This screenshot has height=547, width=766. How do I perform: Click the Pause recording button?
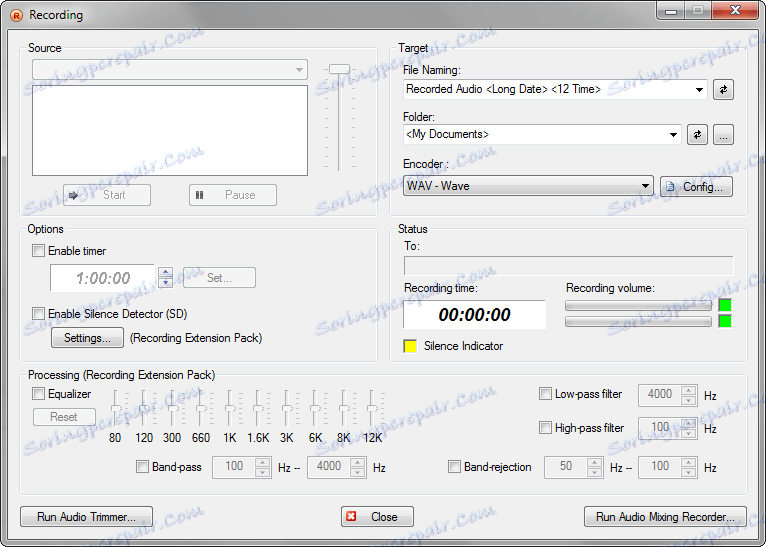(233, 195)
